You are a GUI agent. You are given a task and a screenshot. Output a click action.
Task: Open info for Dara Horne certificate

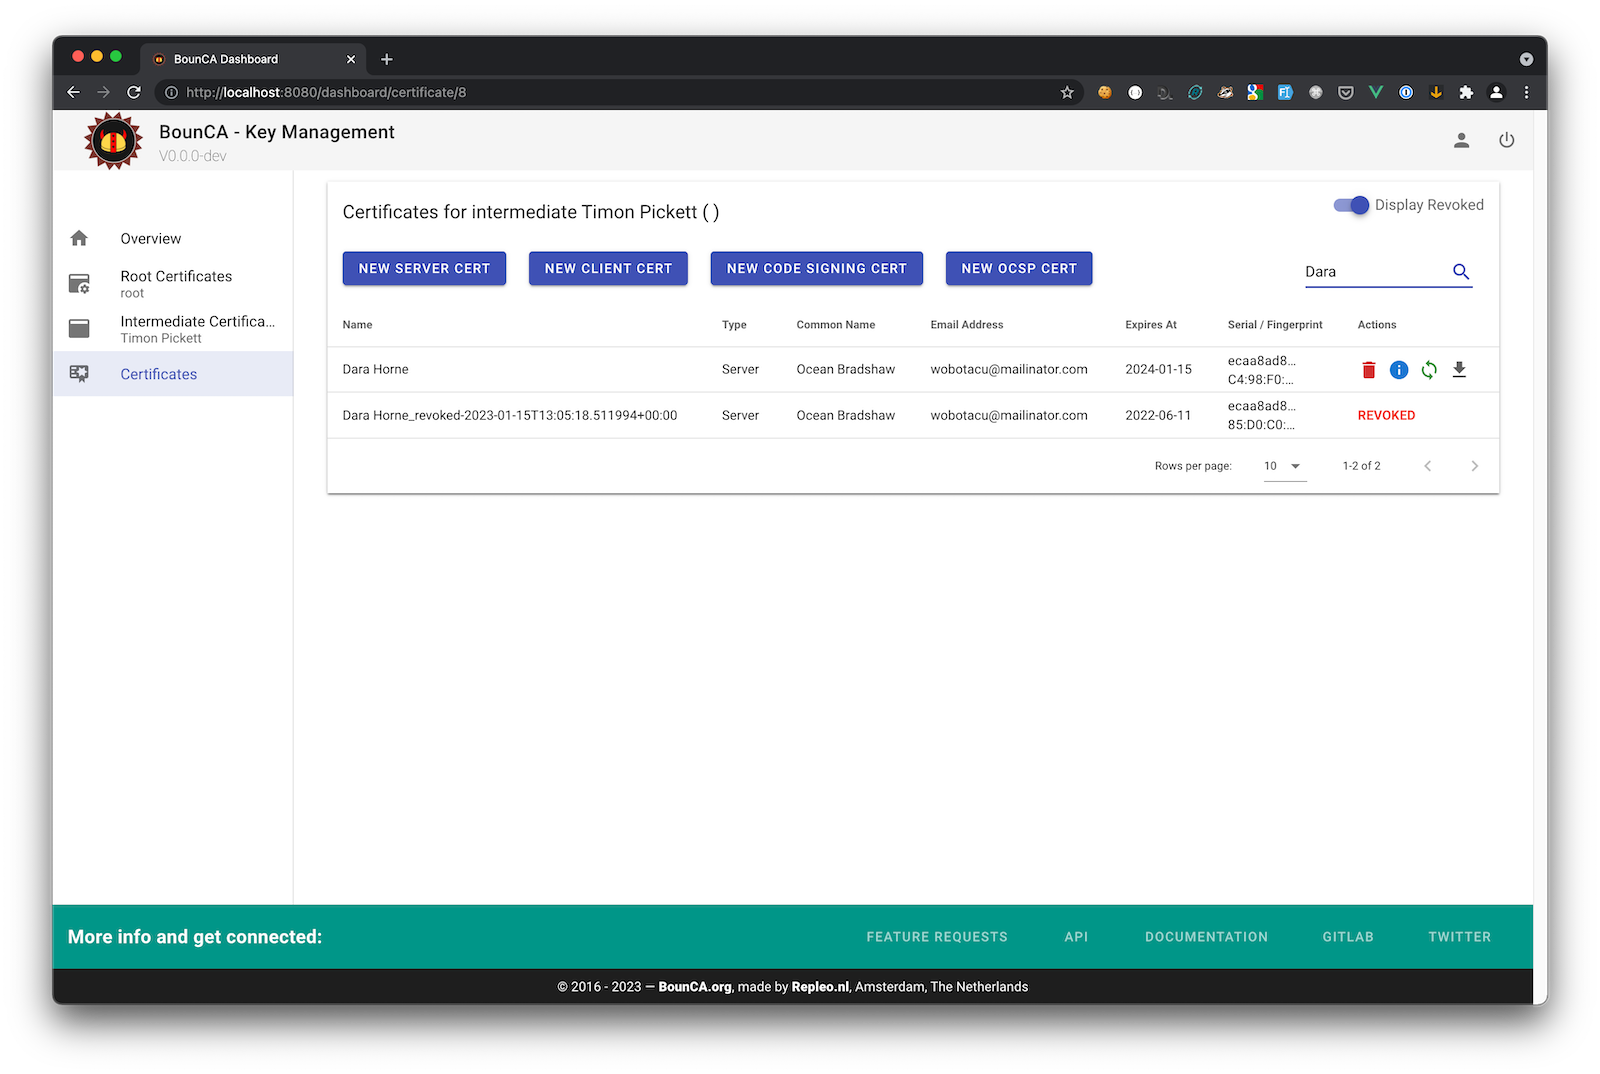pos(1399,370)
